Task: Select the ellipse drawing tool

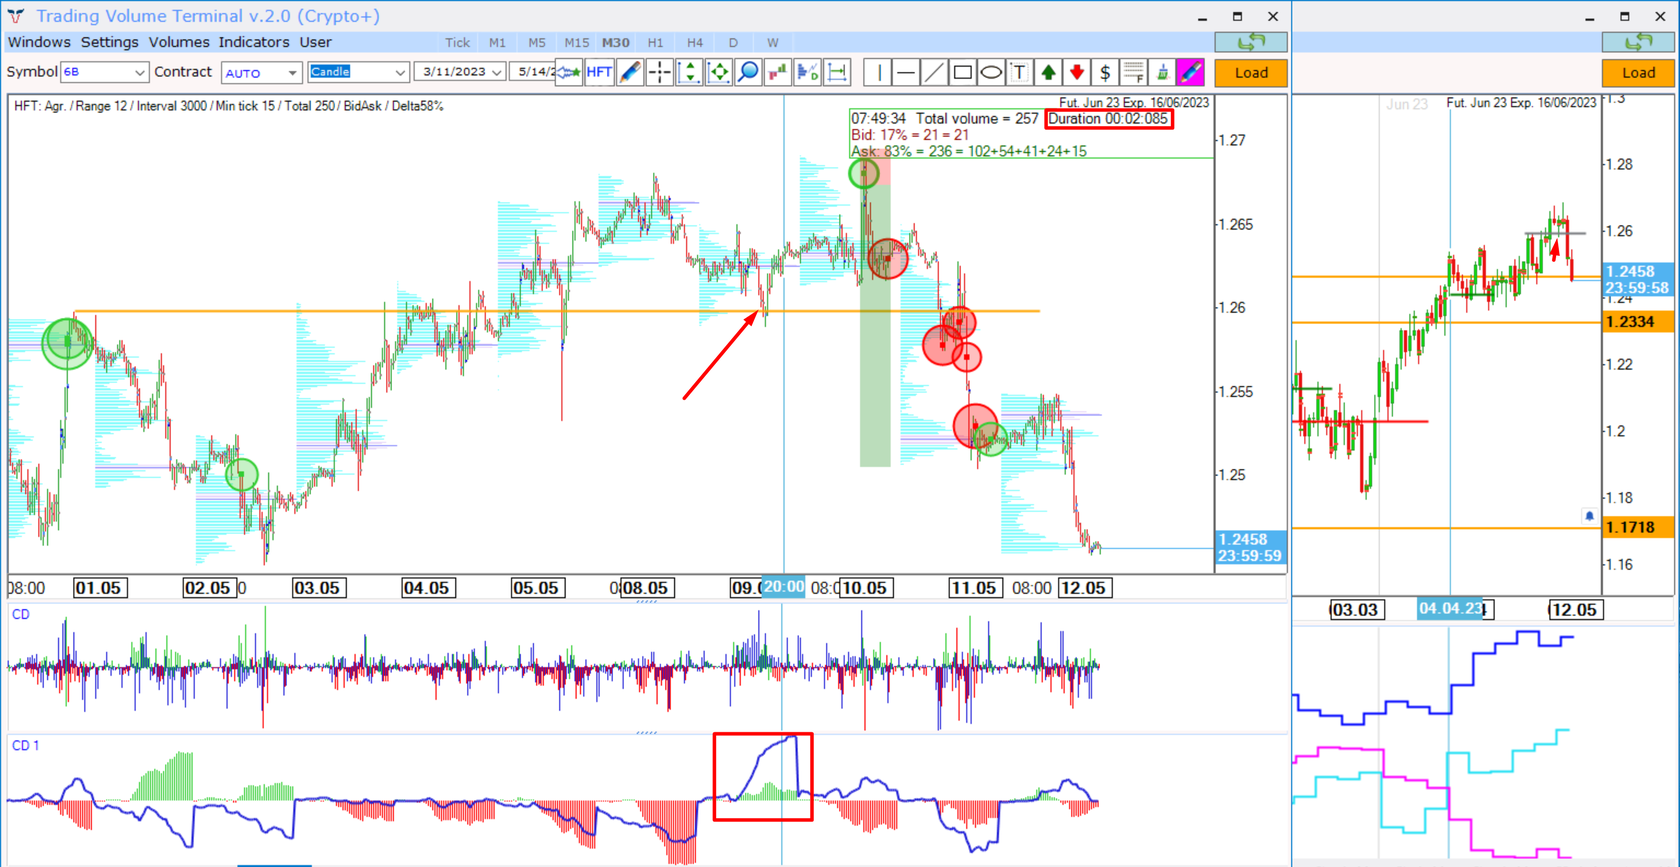Action: tap(991, 72)
